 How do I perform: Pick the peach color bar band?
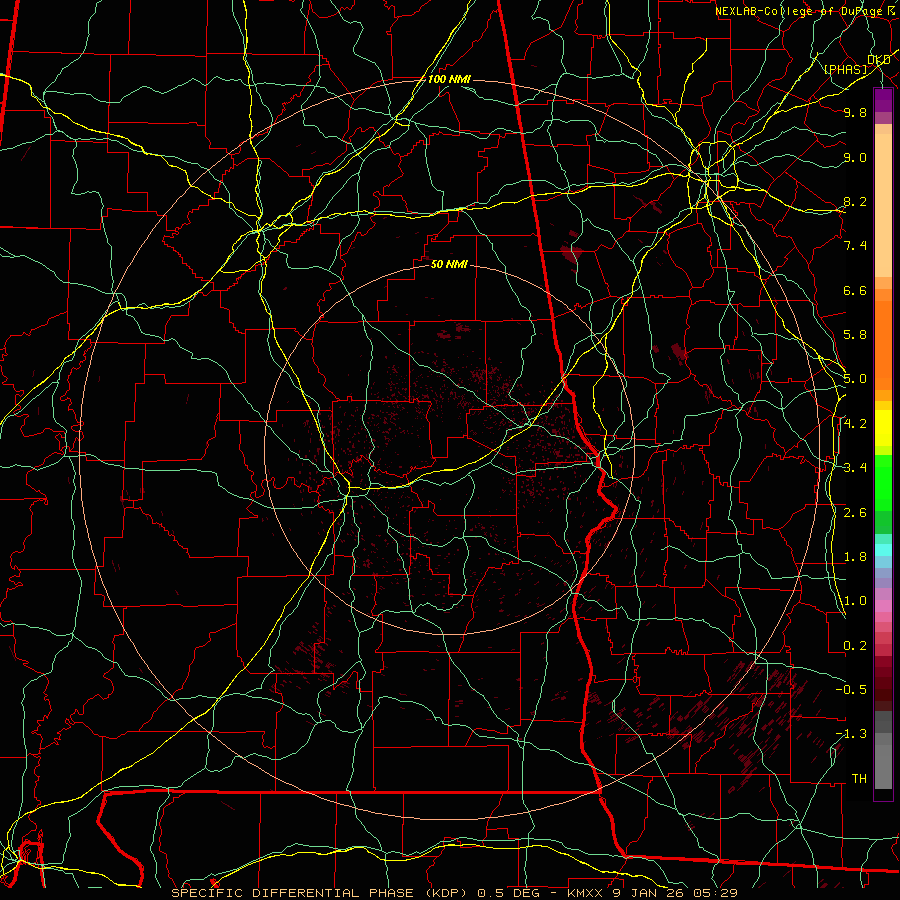tap(883, 207)
